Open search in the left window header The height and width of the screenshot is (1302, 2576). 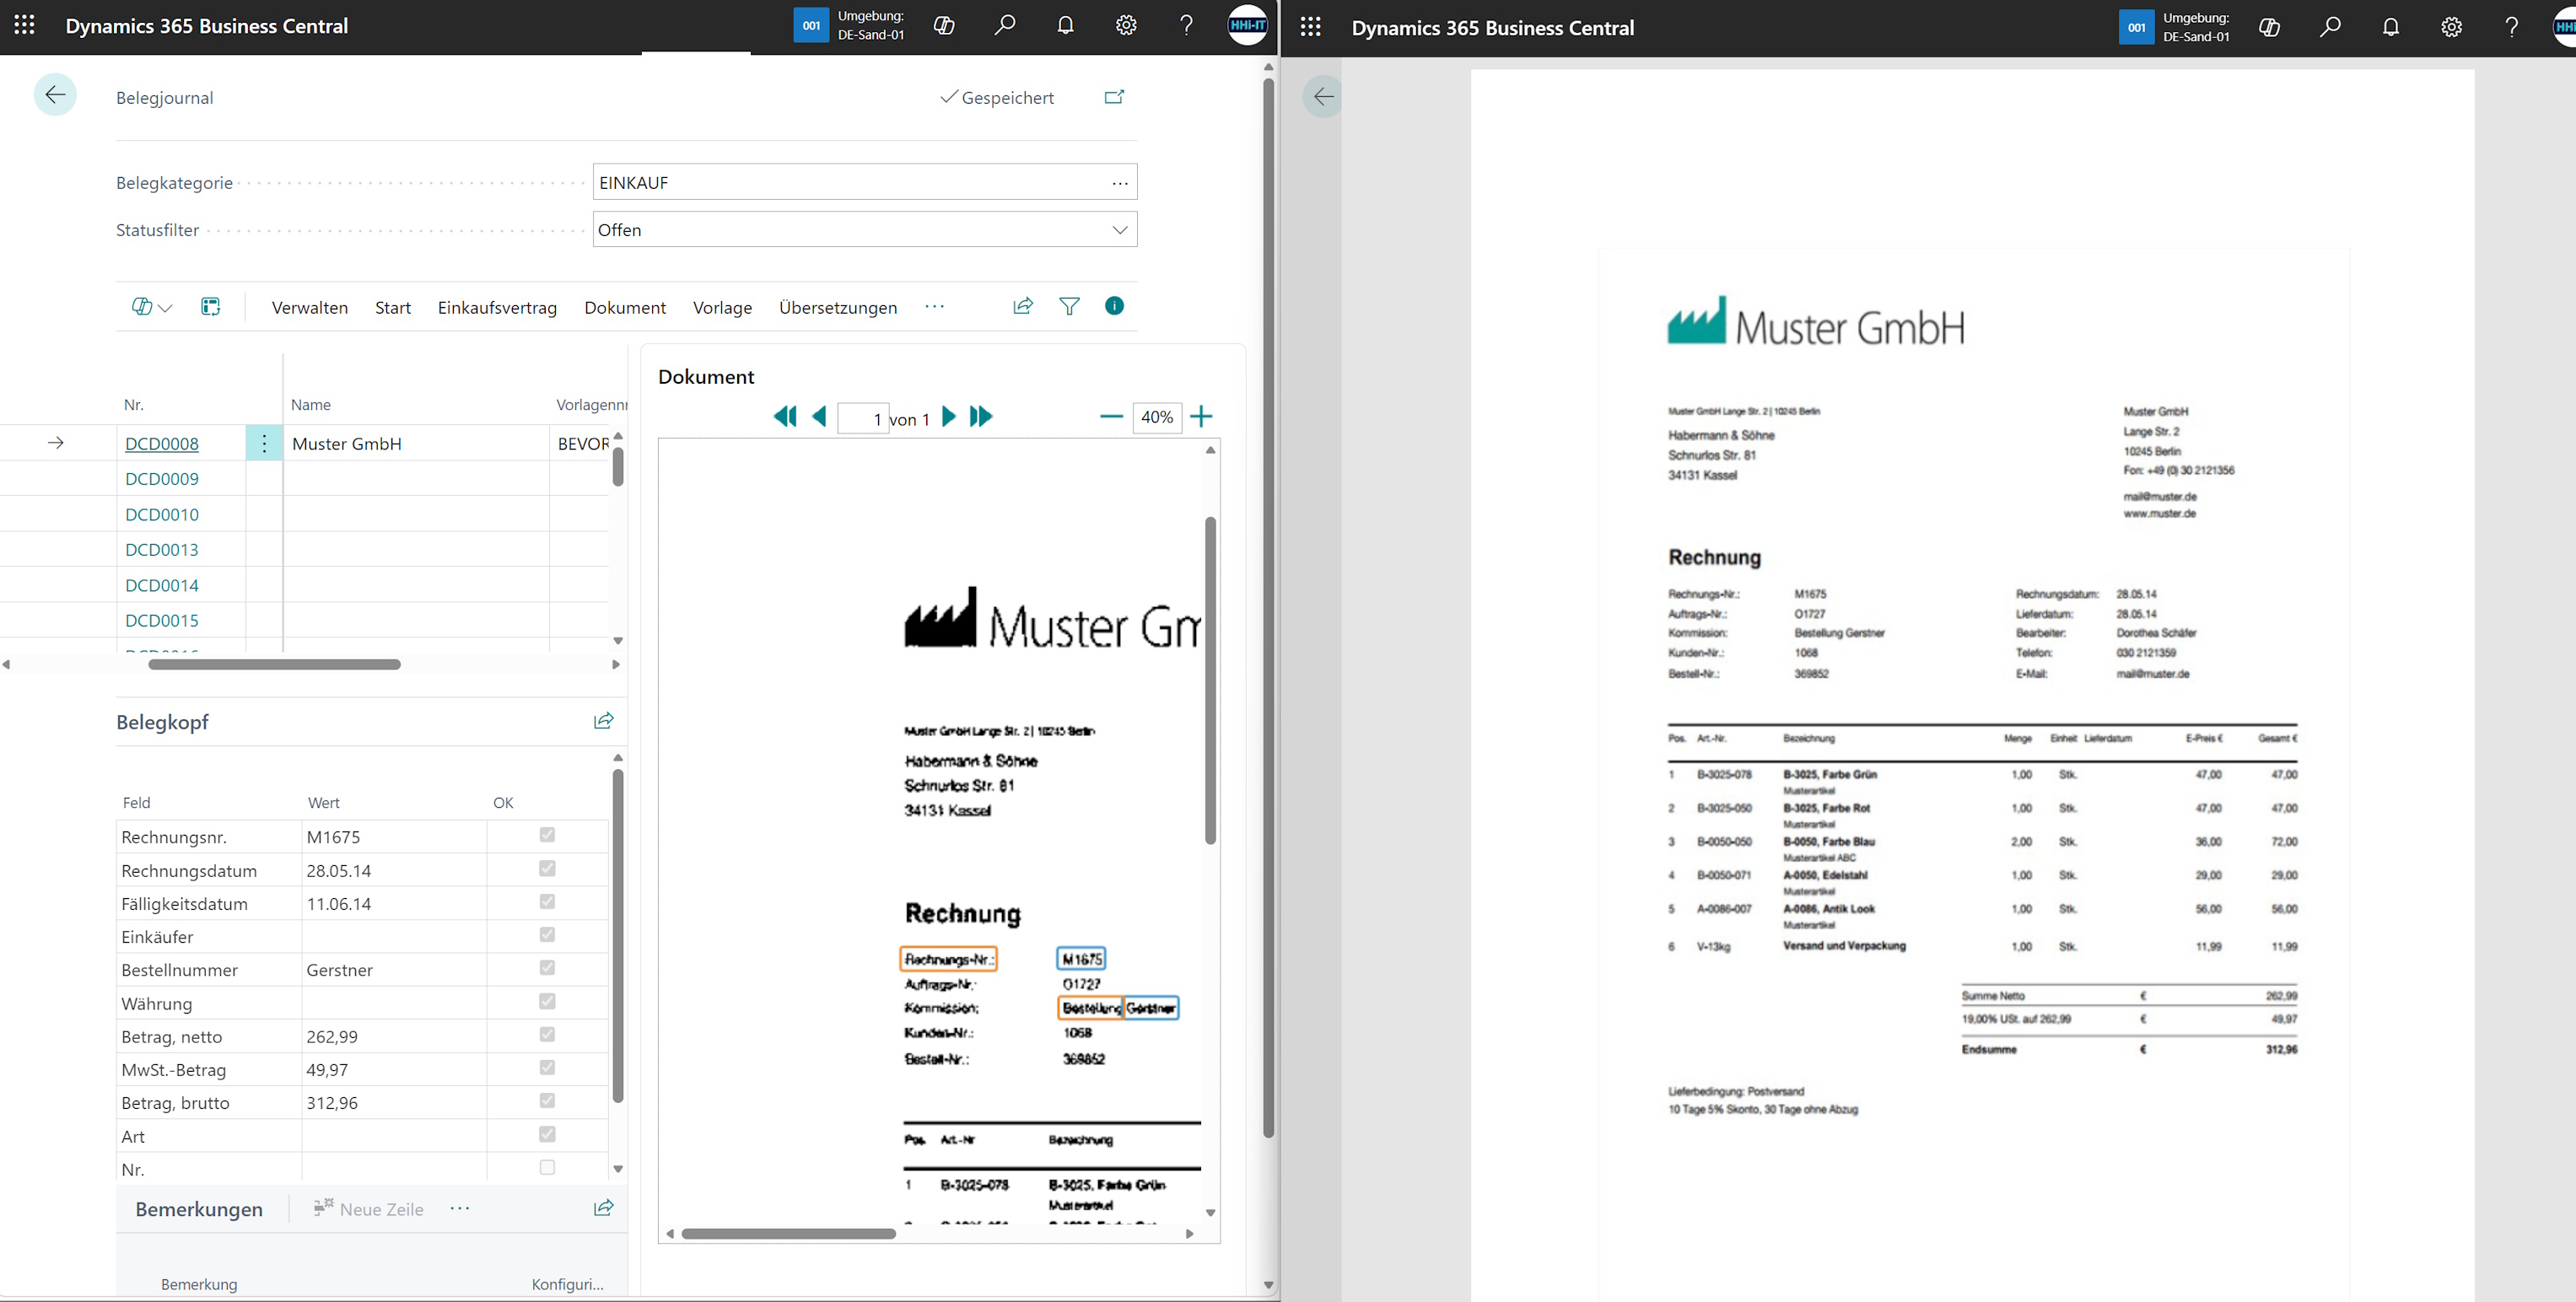pos(1005,25)
